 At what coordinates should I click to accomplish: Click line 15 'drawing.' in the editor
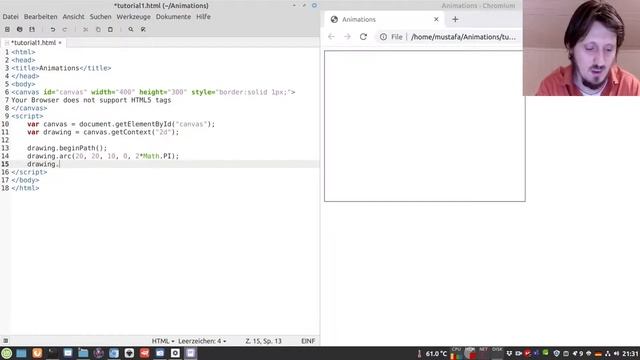(x=43, y=164)
